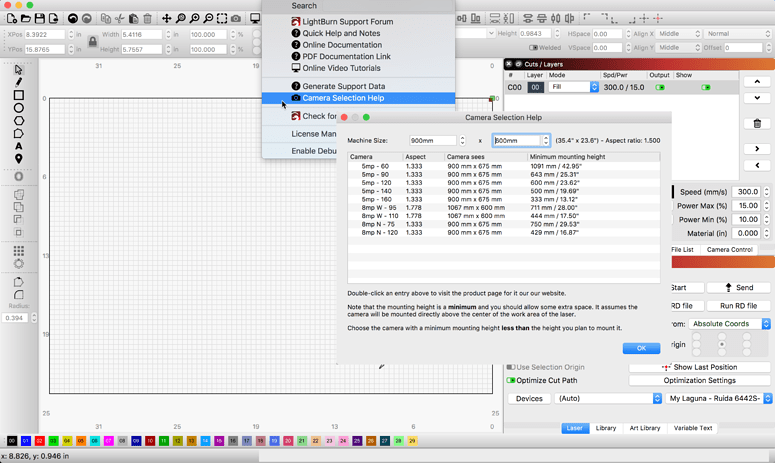
Task: Pick the red 02 palette color swatch
Action: tap(40, 441)
